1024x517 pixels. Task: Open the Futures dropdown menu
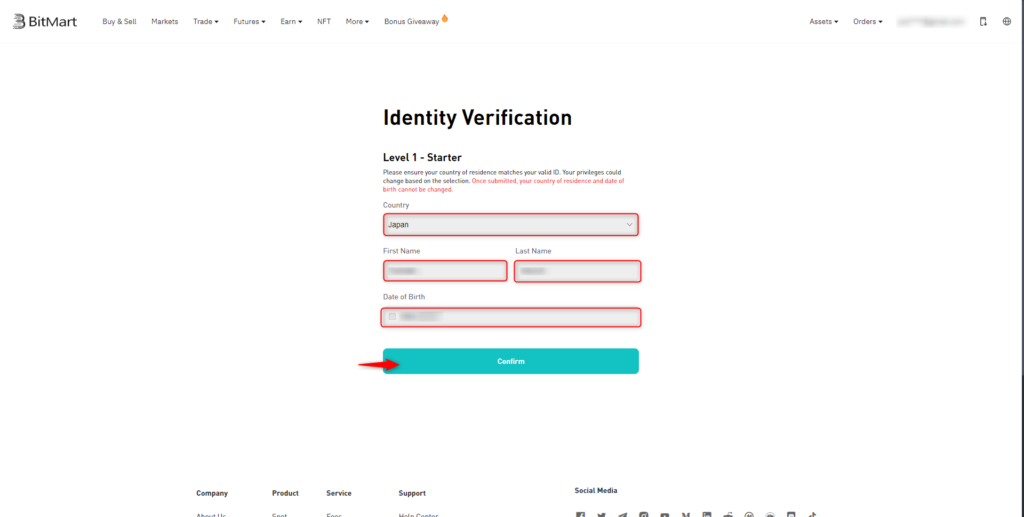point(249,21)
